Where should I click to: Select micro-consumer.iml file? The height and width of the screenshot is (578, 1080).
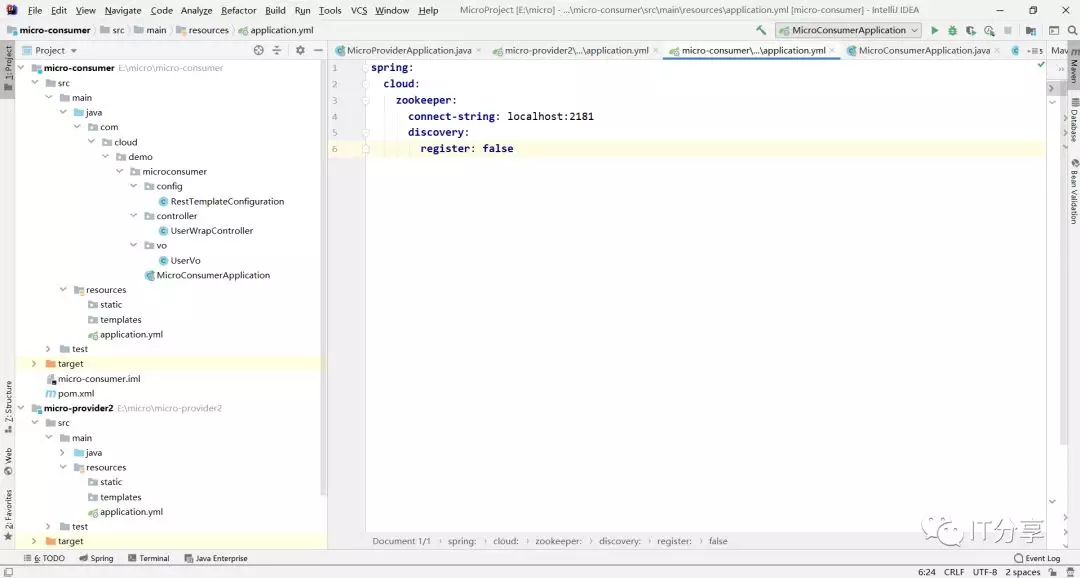[93, 379]
